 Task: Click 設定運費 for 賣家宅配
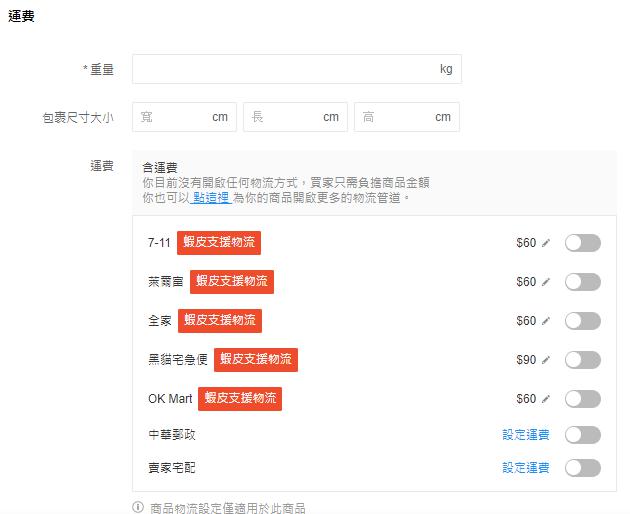coord(526,468)
